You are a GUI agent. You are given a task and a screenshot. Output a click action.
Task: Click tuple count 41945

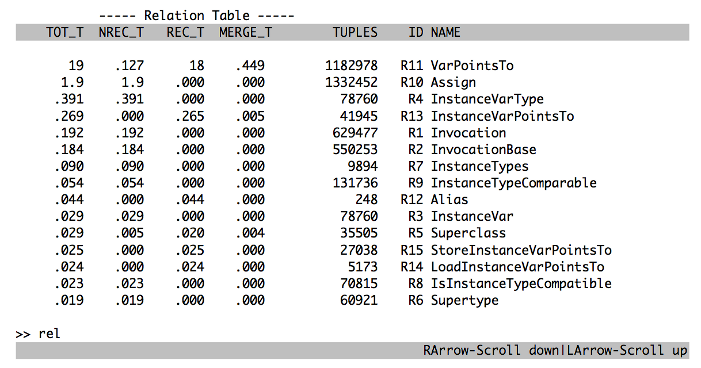point(359,116)
